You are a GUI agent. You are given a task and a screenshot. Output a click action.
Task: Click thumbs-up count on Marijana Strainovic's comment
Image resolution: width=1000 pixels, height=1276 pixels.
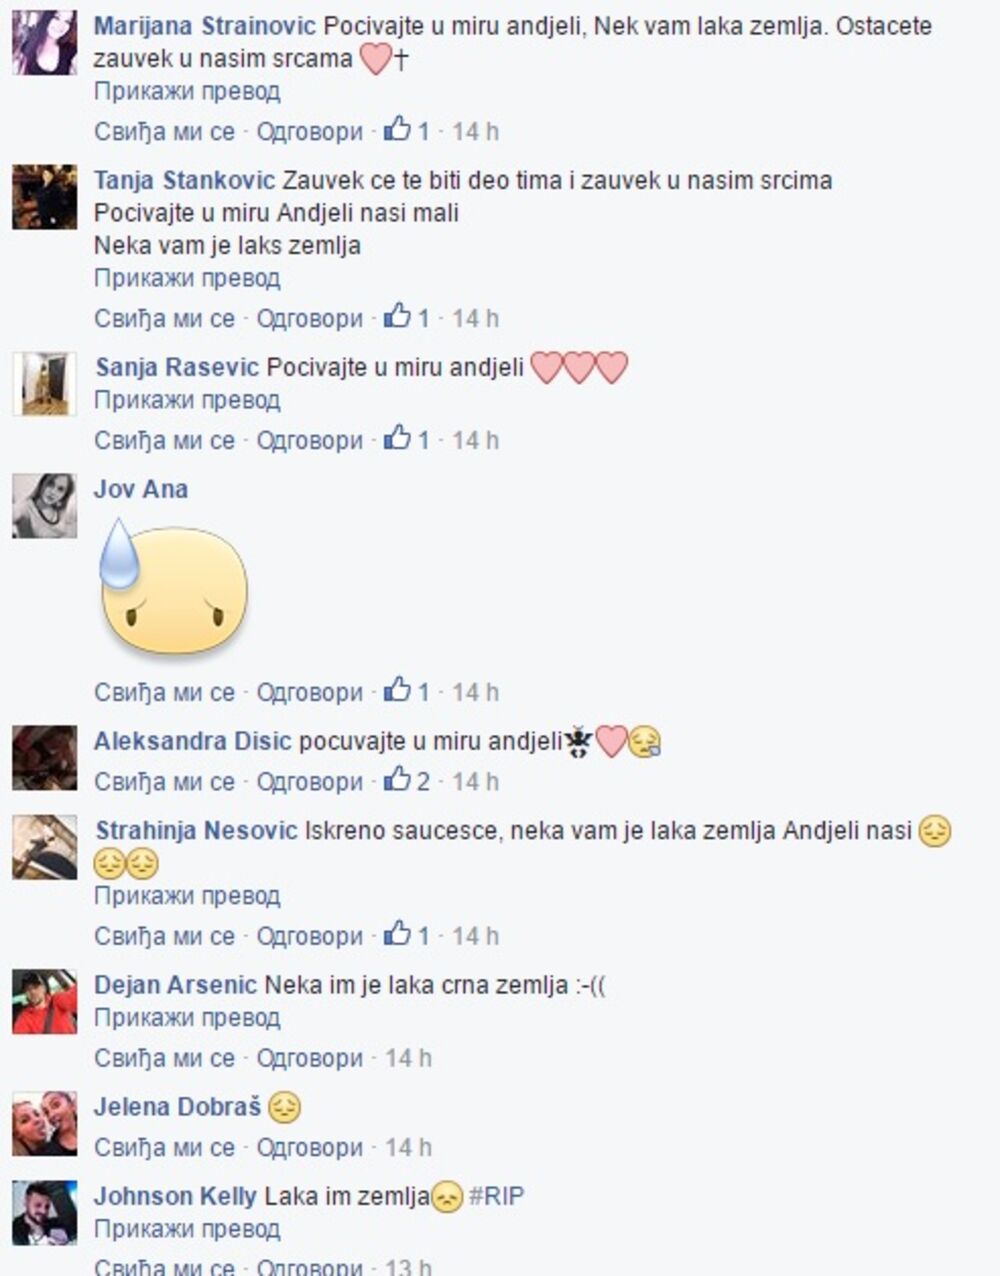tap(424, 131)
